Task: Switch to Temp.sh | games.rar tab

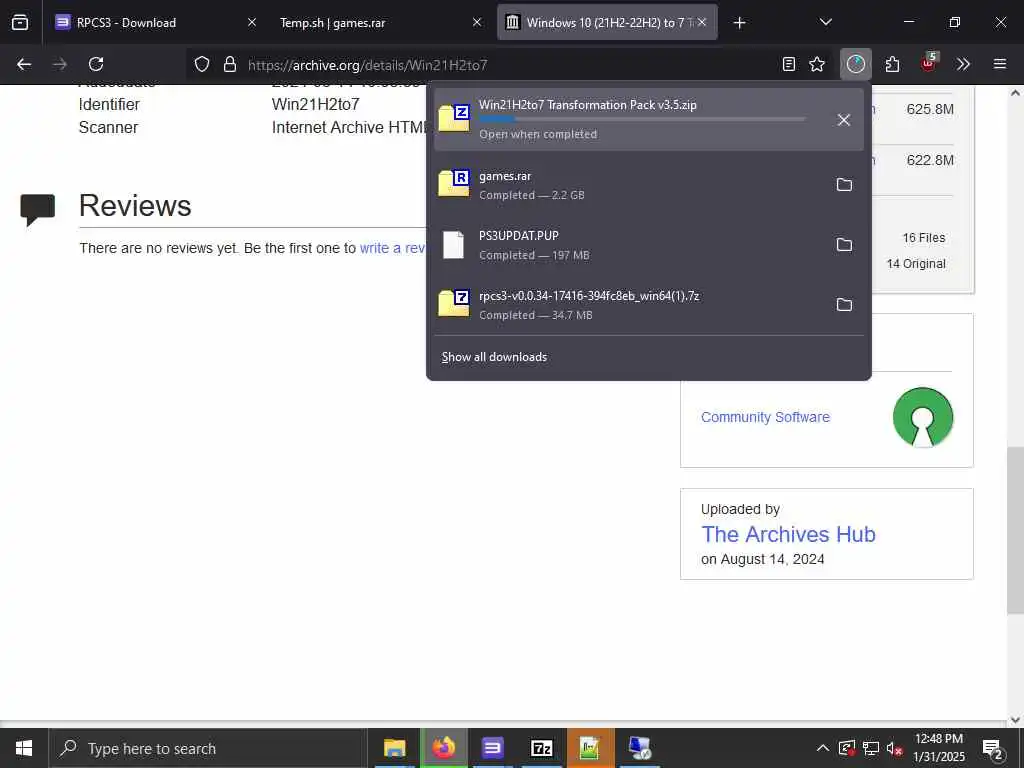Action: [381, 23]
